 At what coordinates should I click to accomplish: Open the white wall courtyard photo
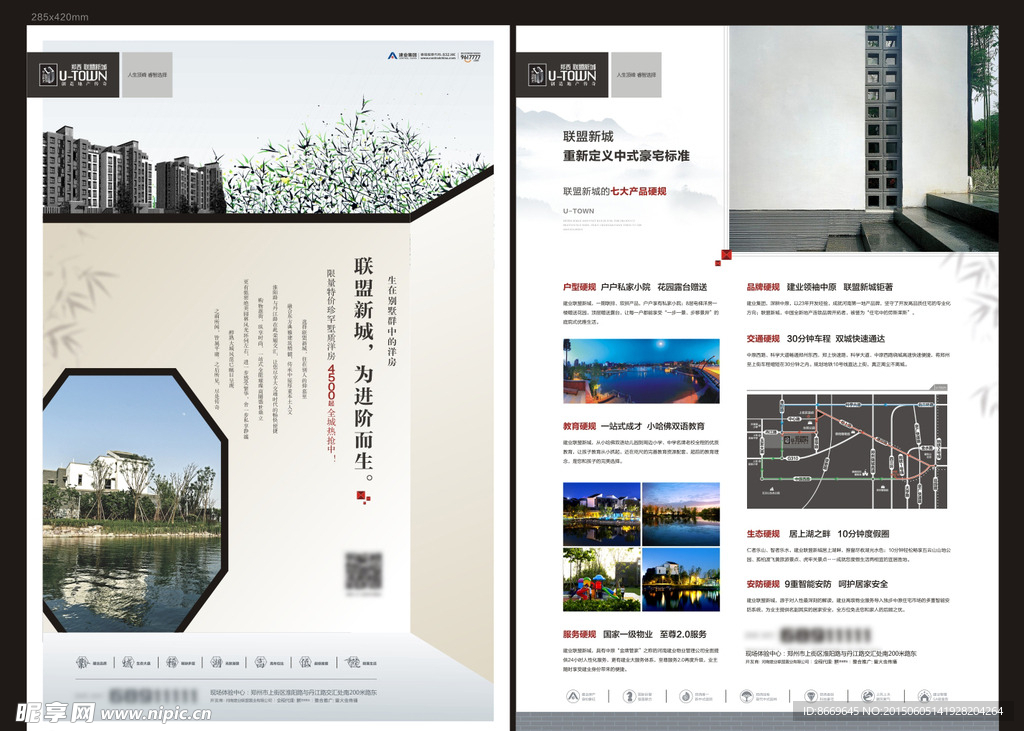pos(863,138)
